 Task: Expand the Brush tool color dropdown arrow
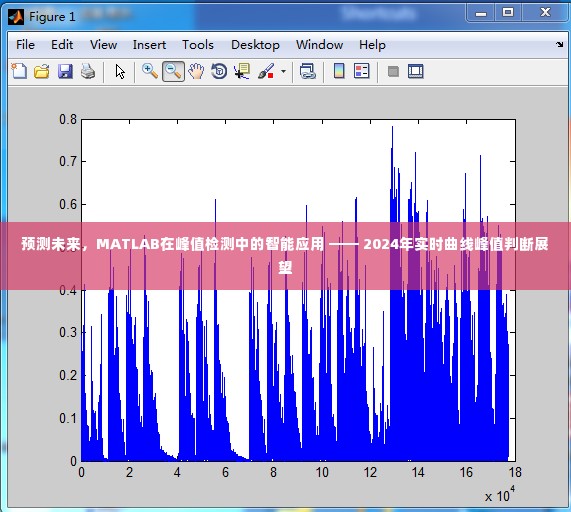(283, 71)
